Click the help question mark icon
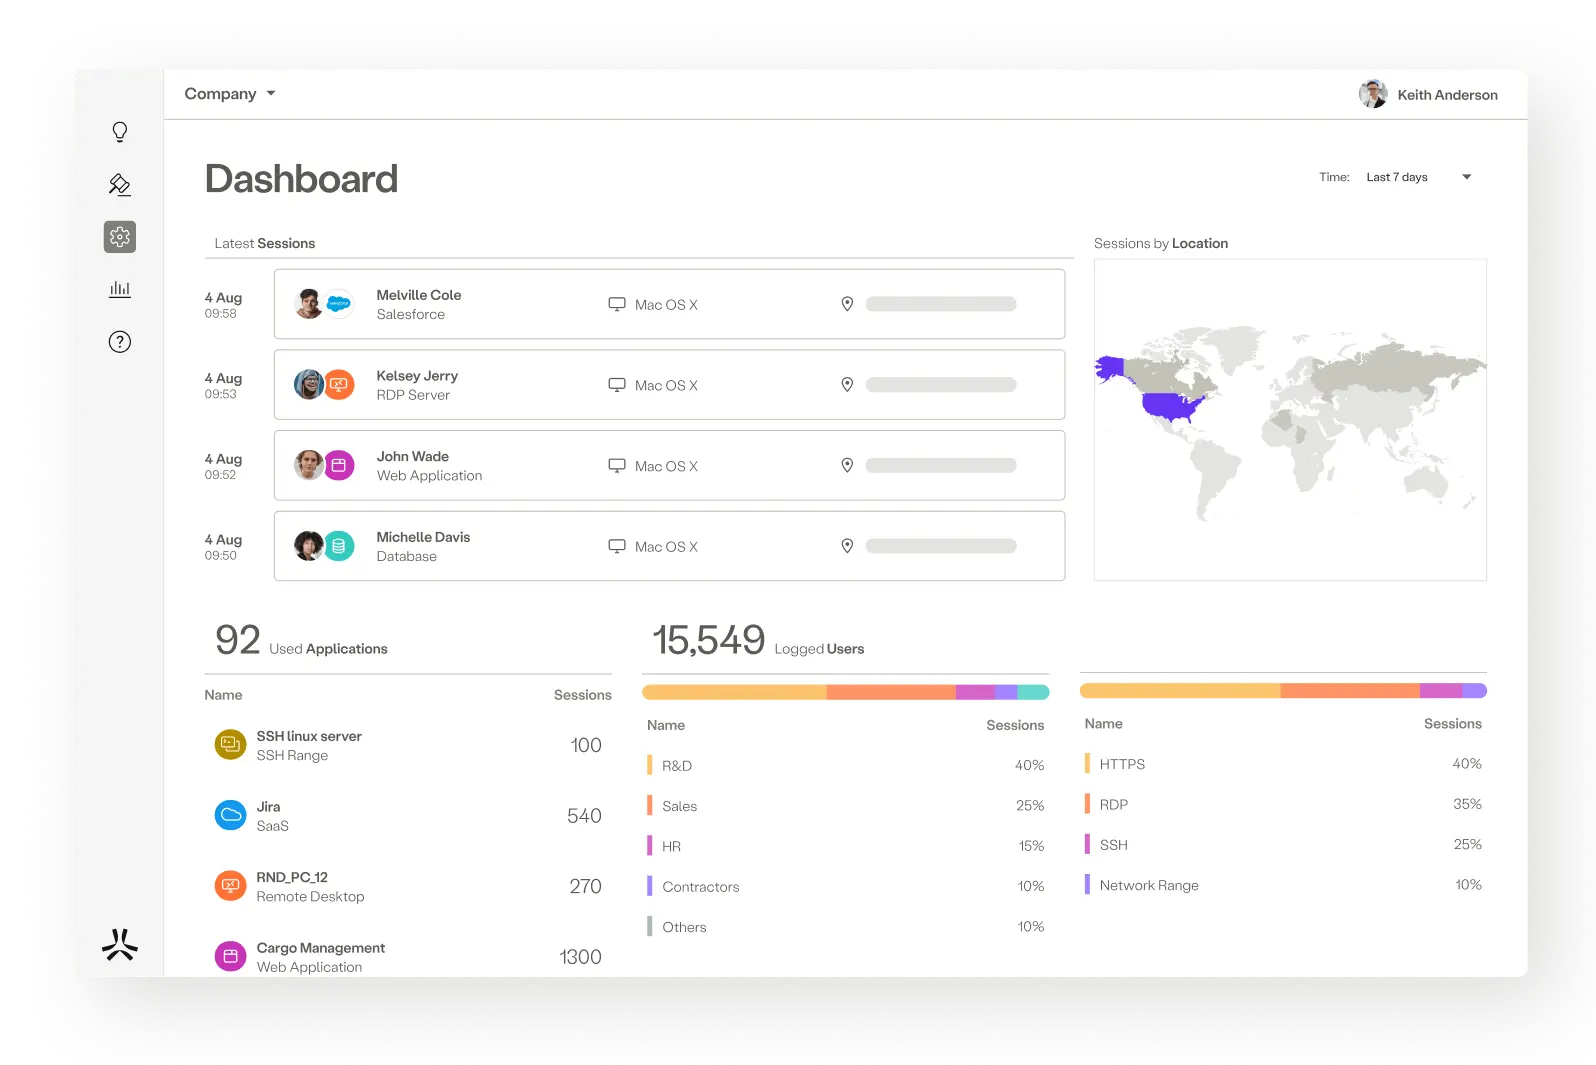The image size is (1596, 1065). (x=120, y=342)
